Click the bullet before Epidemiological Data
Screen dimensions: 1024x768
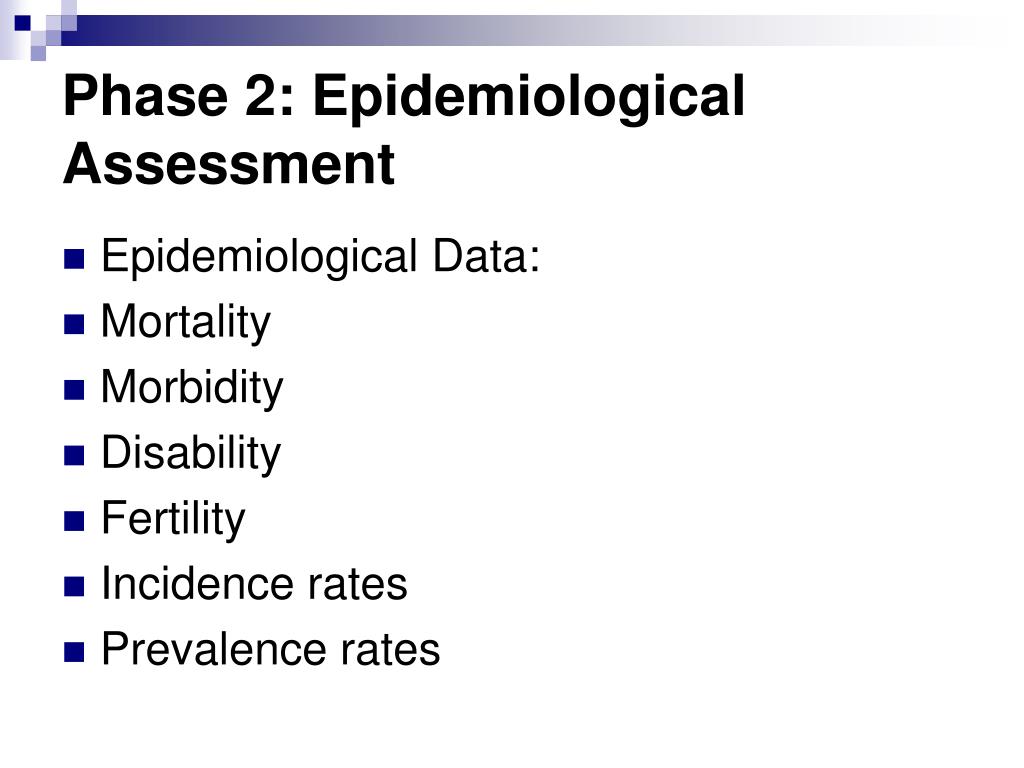pyautogui.click(x=74, y=259)
